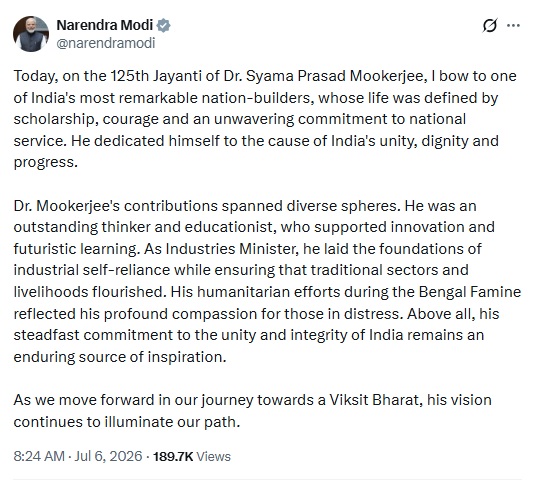Open the 189.7K Views count
The width and height of the screenshot is (535, 481).
pos(192,456)
